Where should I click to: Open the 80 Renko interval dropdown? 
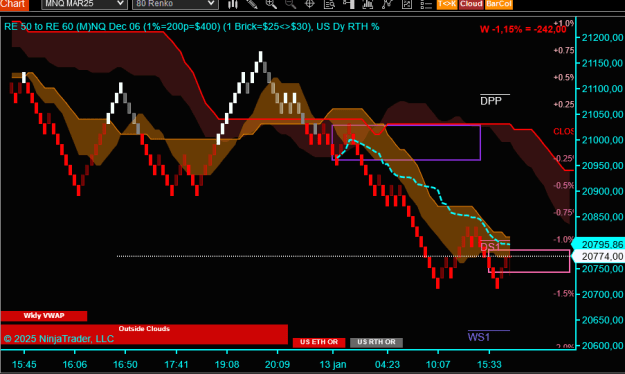coord(175,4)
